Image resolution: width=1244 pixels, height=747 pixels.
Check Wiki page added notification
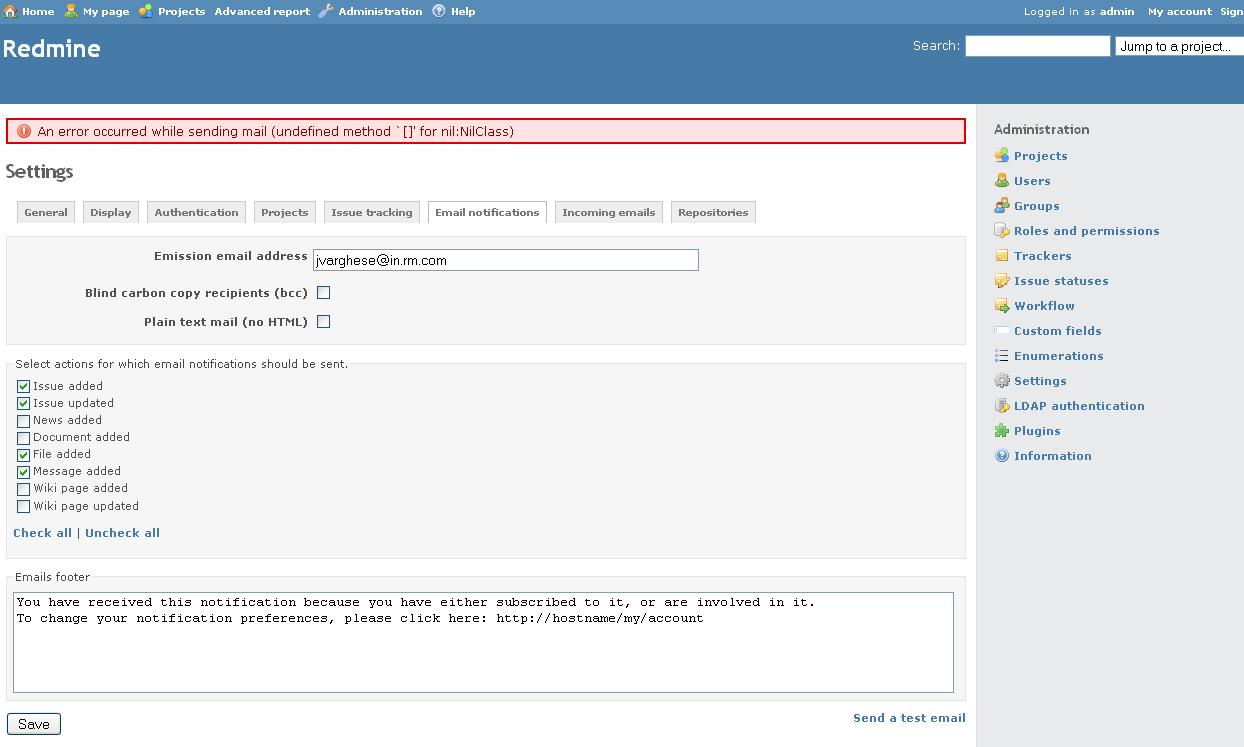pyautogui.click(x=23, y=489)
